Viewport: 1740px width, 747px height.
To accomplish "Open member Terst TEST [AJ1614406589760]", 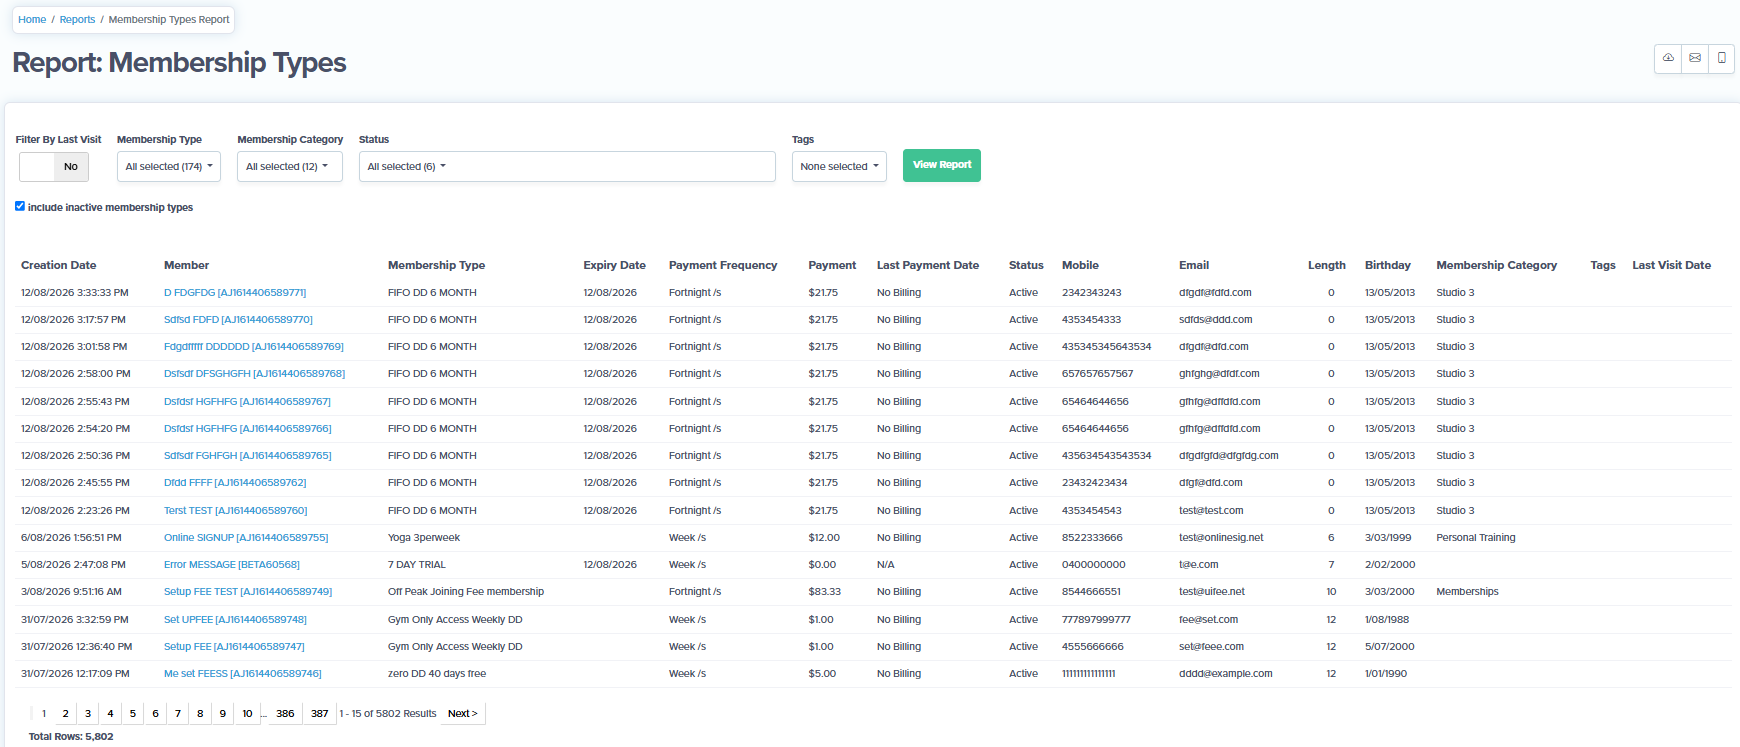I will 236,511.
